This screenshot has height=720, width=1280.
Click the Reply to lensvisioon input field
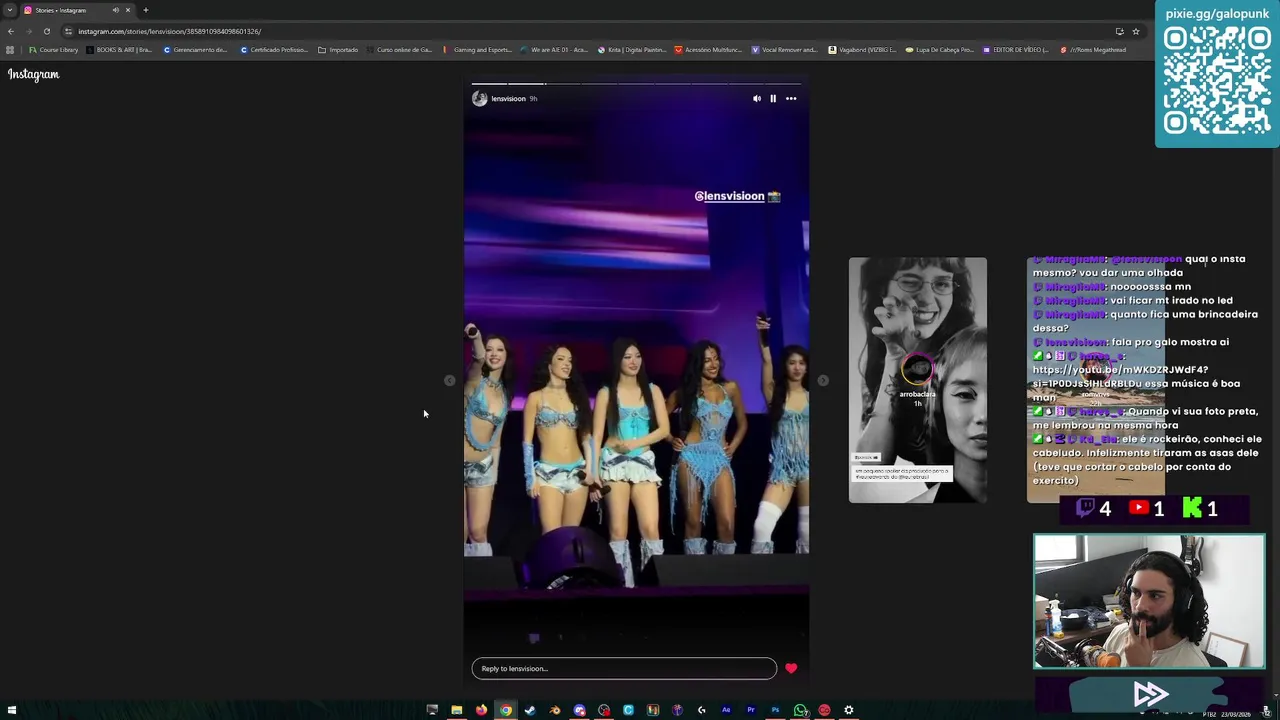click(x=624, y=668)
